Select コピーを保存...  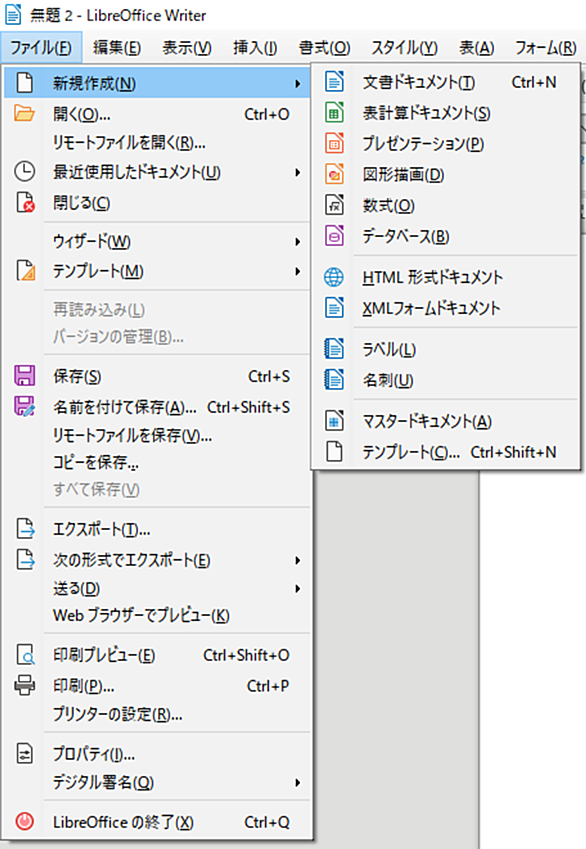pyautogui.click(x=157, y=462)
